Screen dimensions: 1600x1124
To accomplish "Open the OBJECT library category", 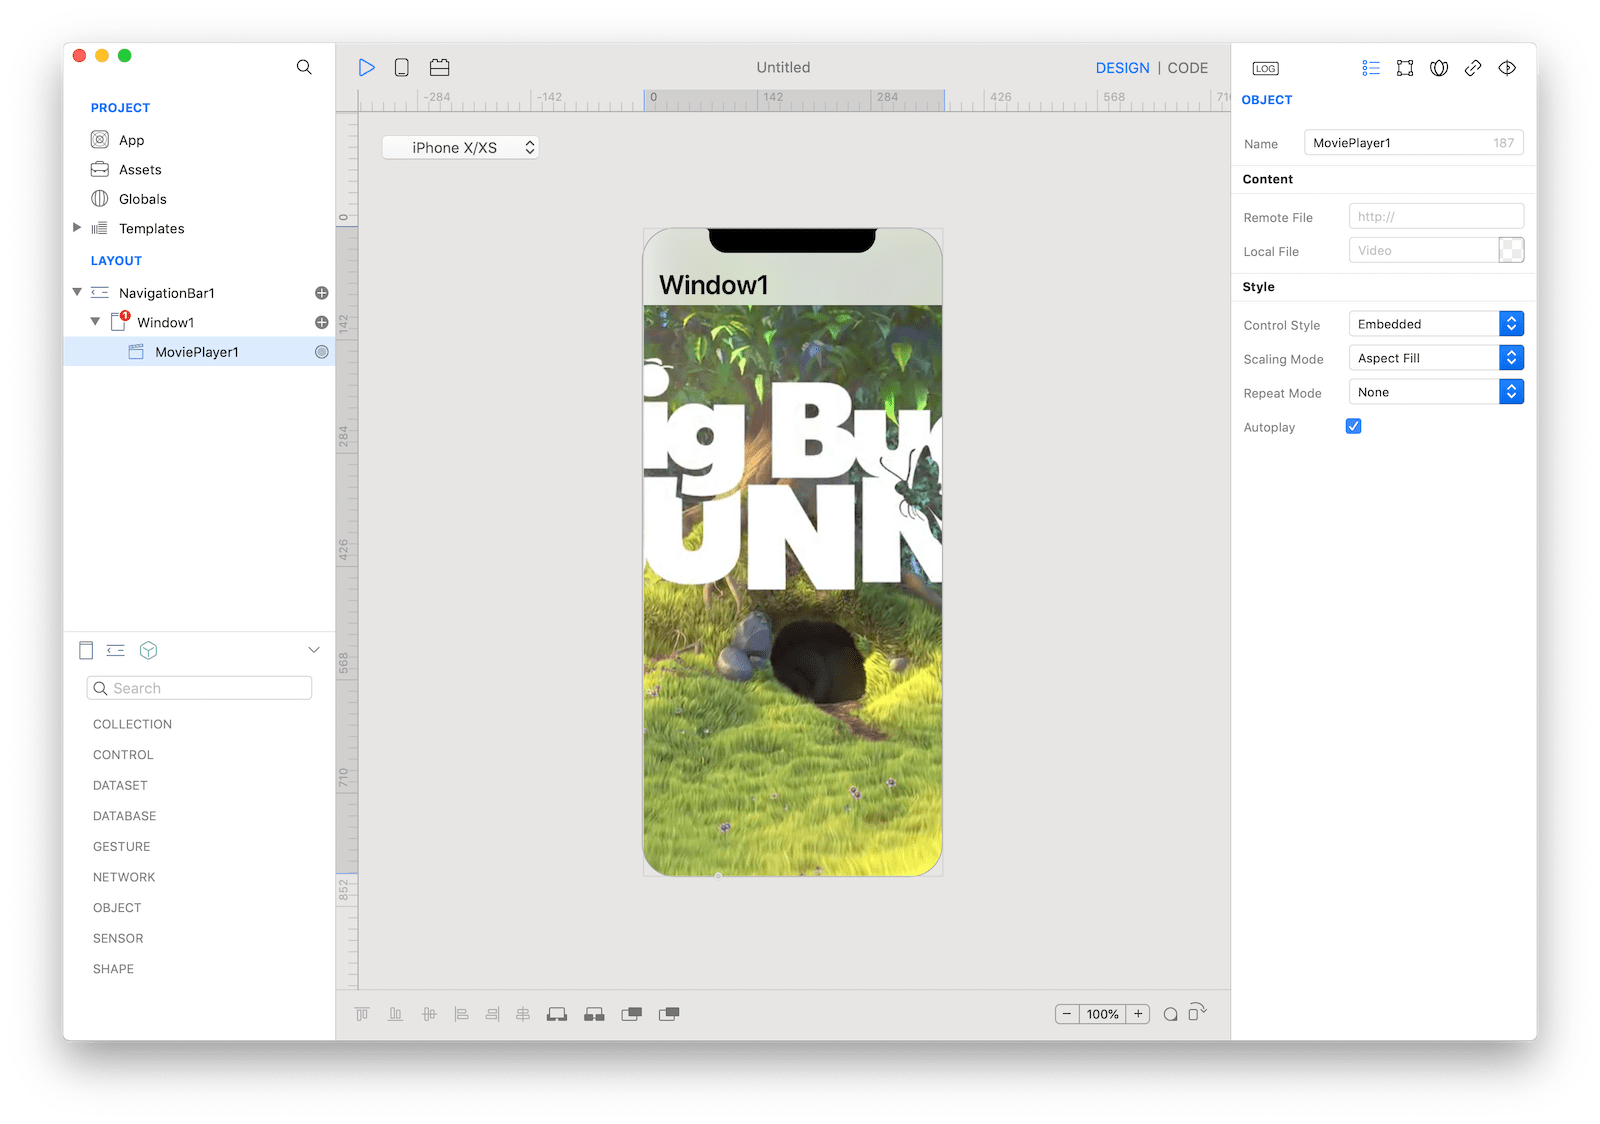I will (117, 908).
